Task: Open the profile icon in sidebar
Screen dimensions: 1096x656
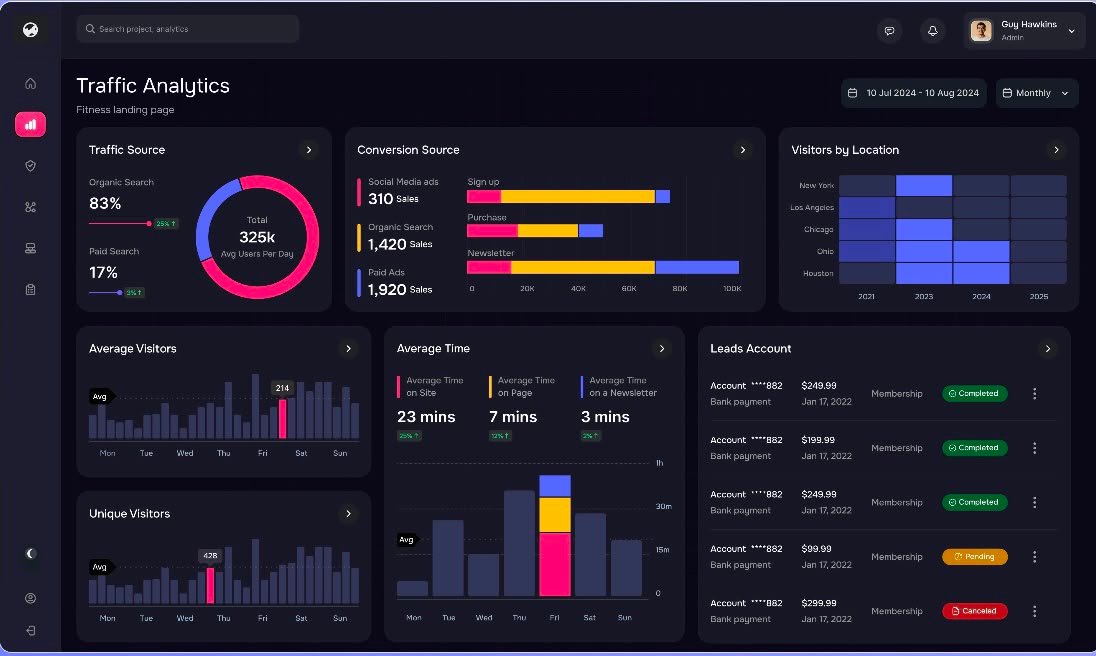Action: click(x=30, y=598)
